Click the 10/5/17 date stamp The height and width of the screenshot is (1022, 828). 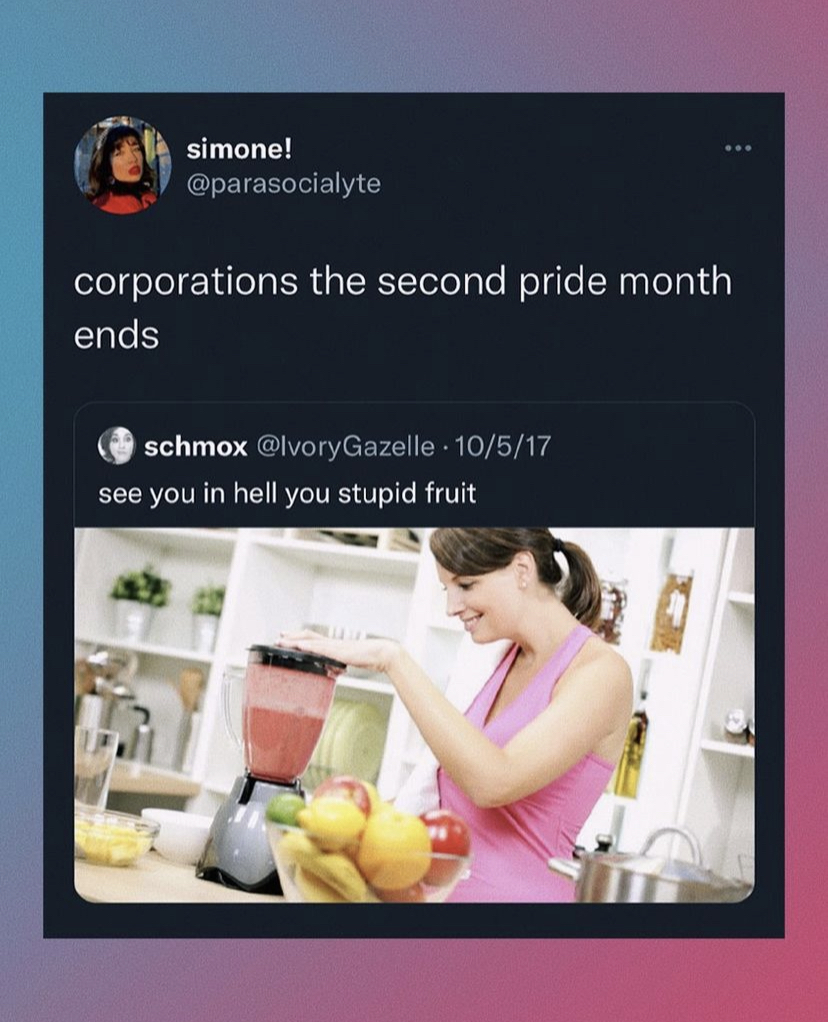[x=502, y=446]
